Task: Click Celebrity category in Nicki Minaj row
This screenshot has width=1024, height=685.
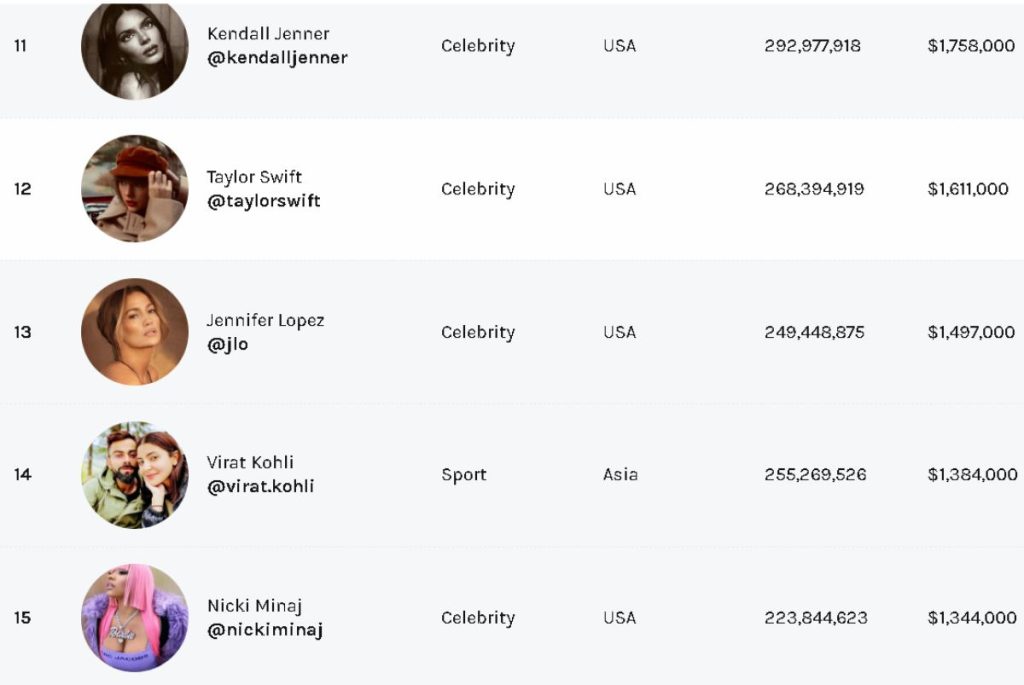Action: click(x=478, y=618)
